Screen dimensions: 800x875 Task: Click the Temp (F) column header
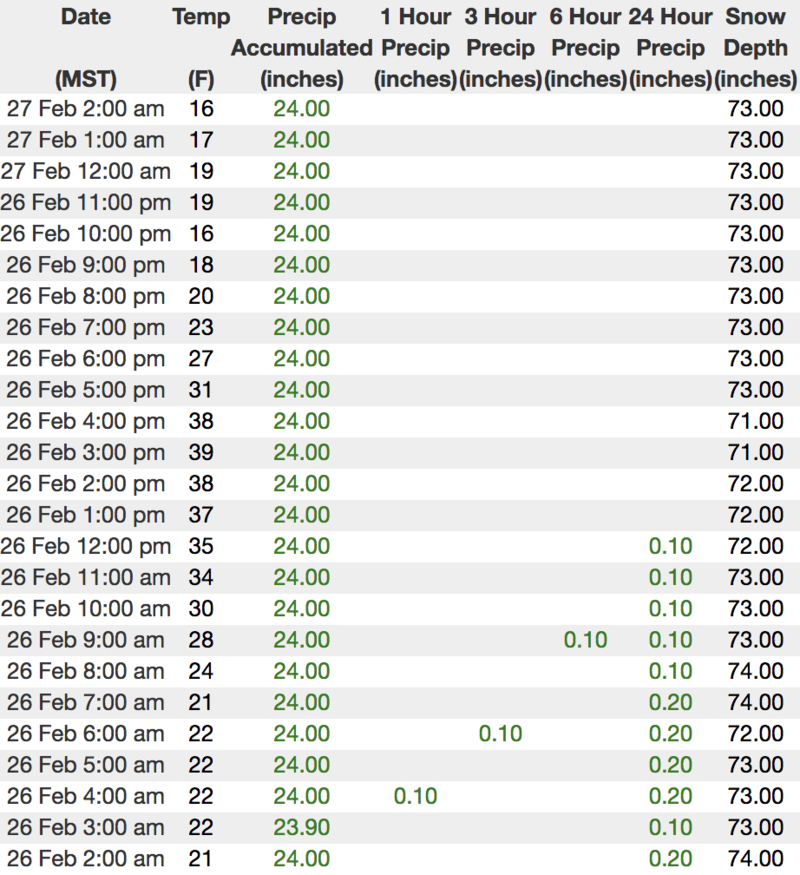tap(201, 47)
